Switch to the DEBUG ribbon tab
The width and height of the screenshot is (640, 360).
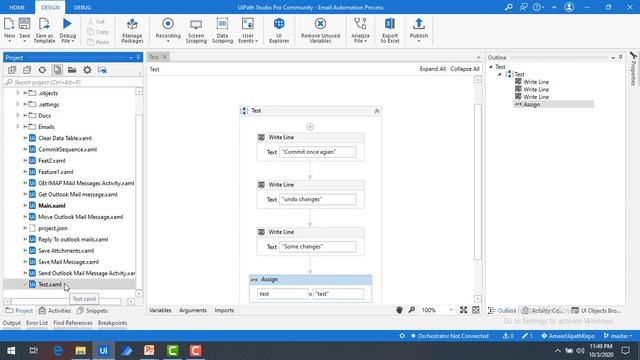point(82,7)
